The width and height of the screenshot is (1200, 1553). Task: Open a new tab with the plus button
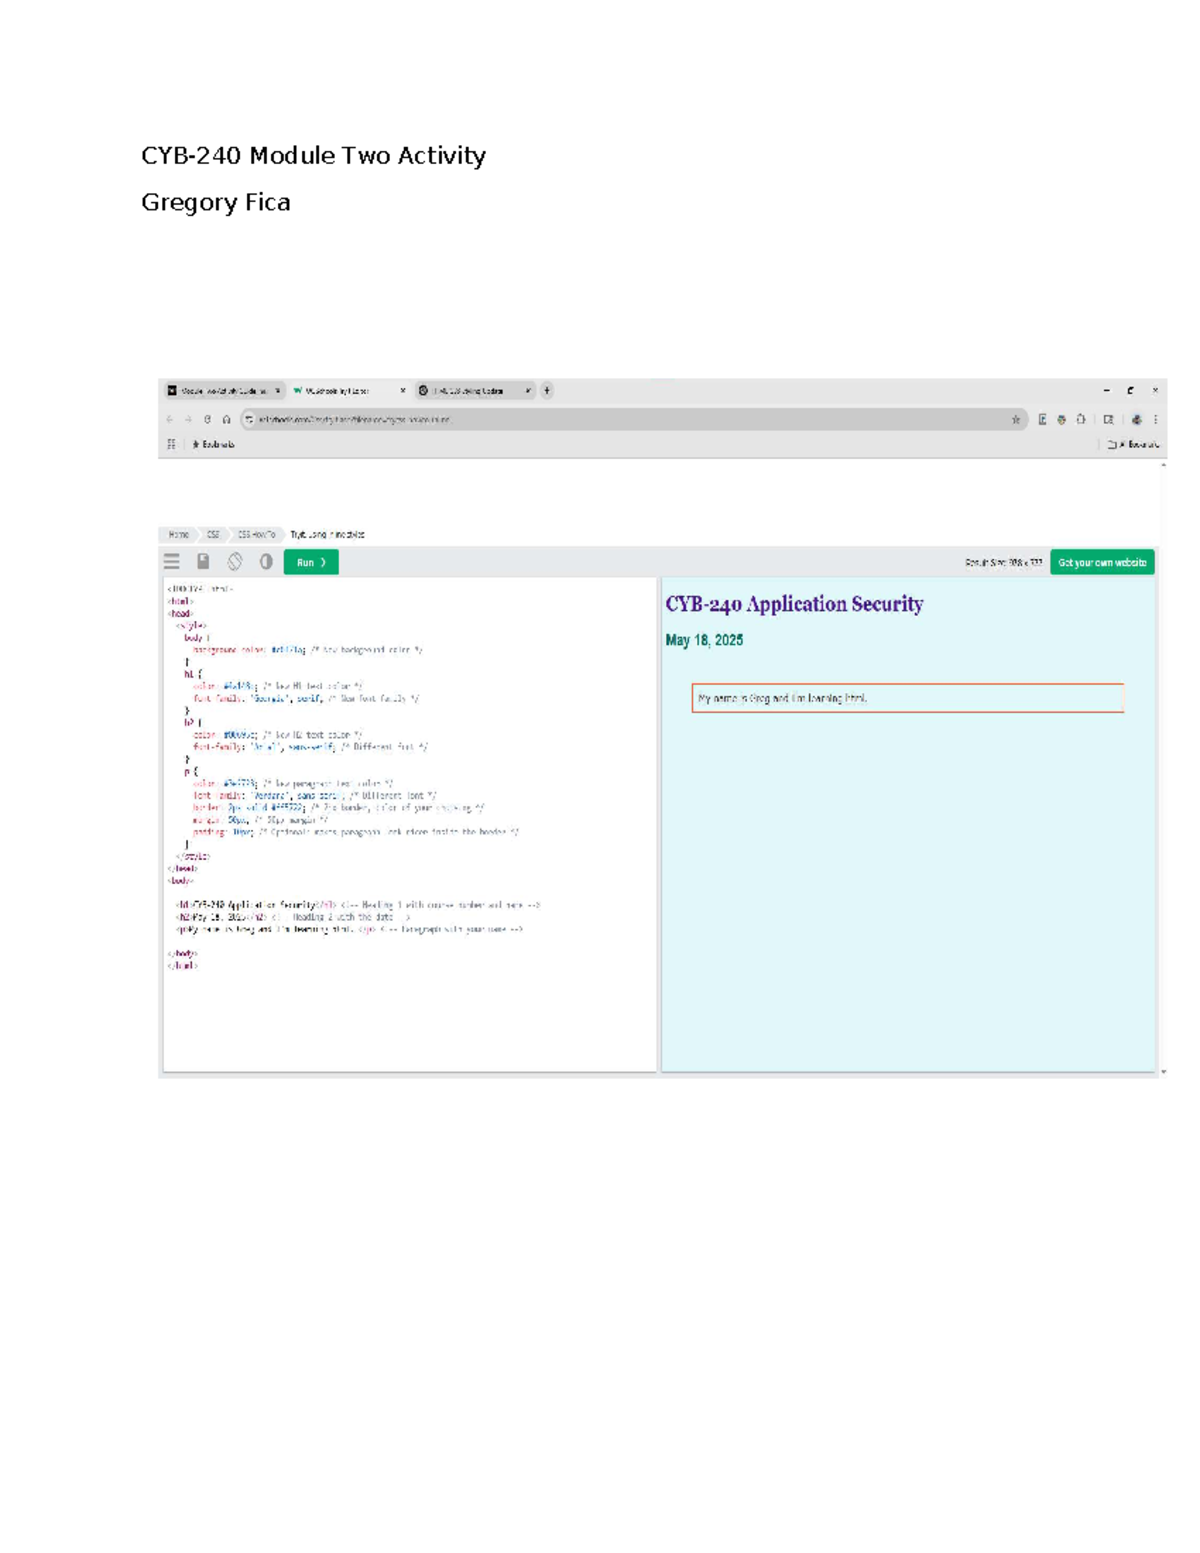tap(547, 391)
